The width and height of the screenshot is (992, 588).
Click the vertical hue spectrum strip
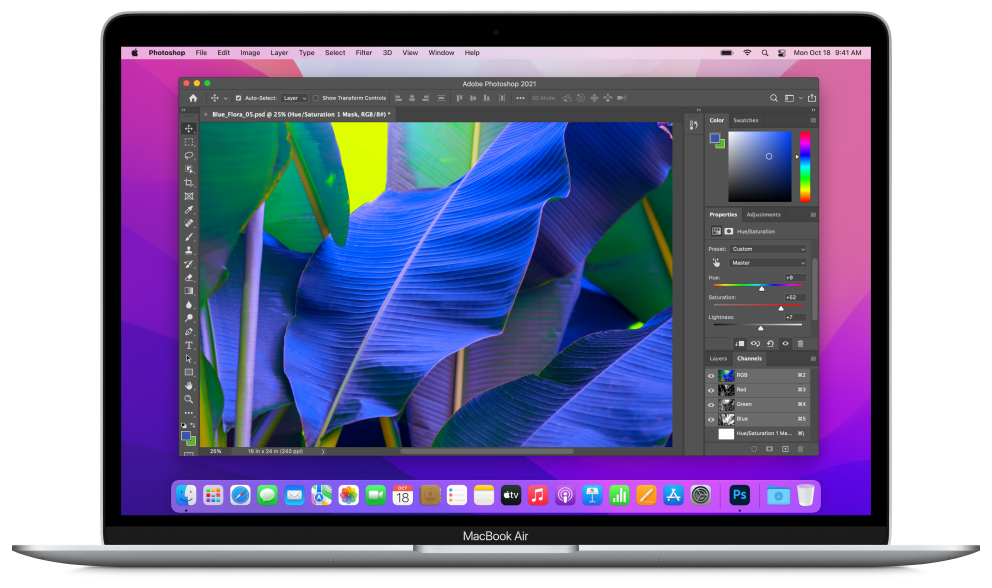(805, 166)
